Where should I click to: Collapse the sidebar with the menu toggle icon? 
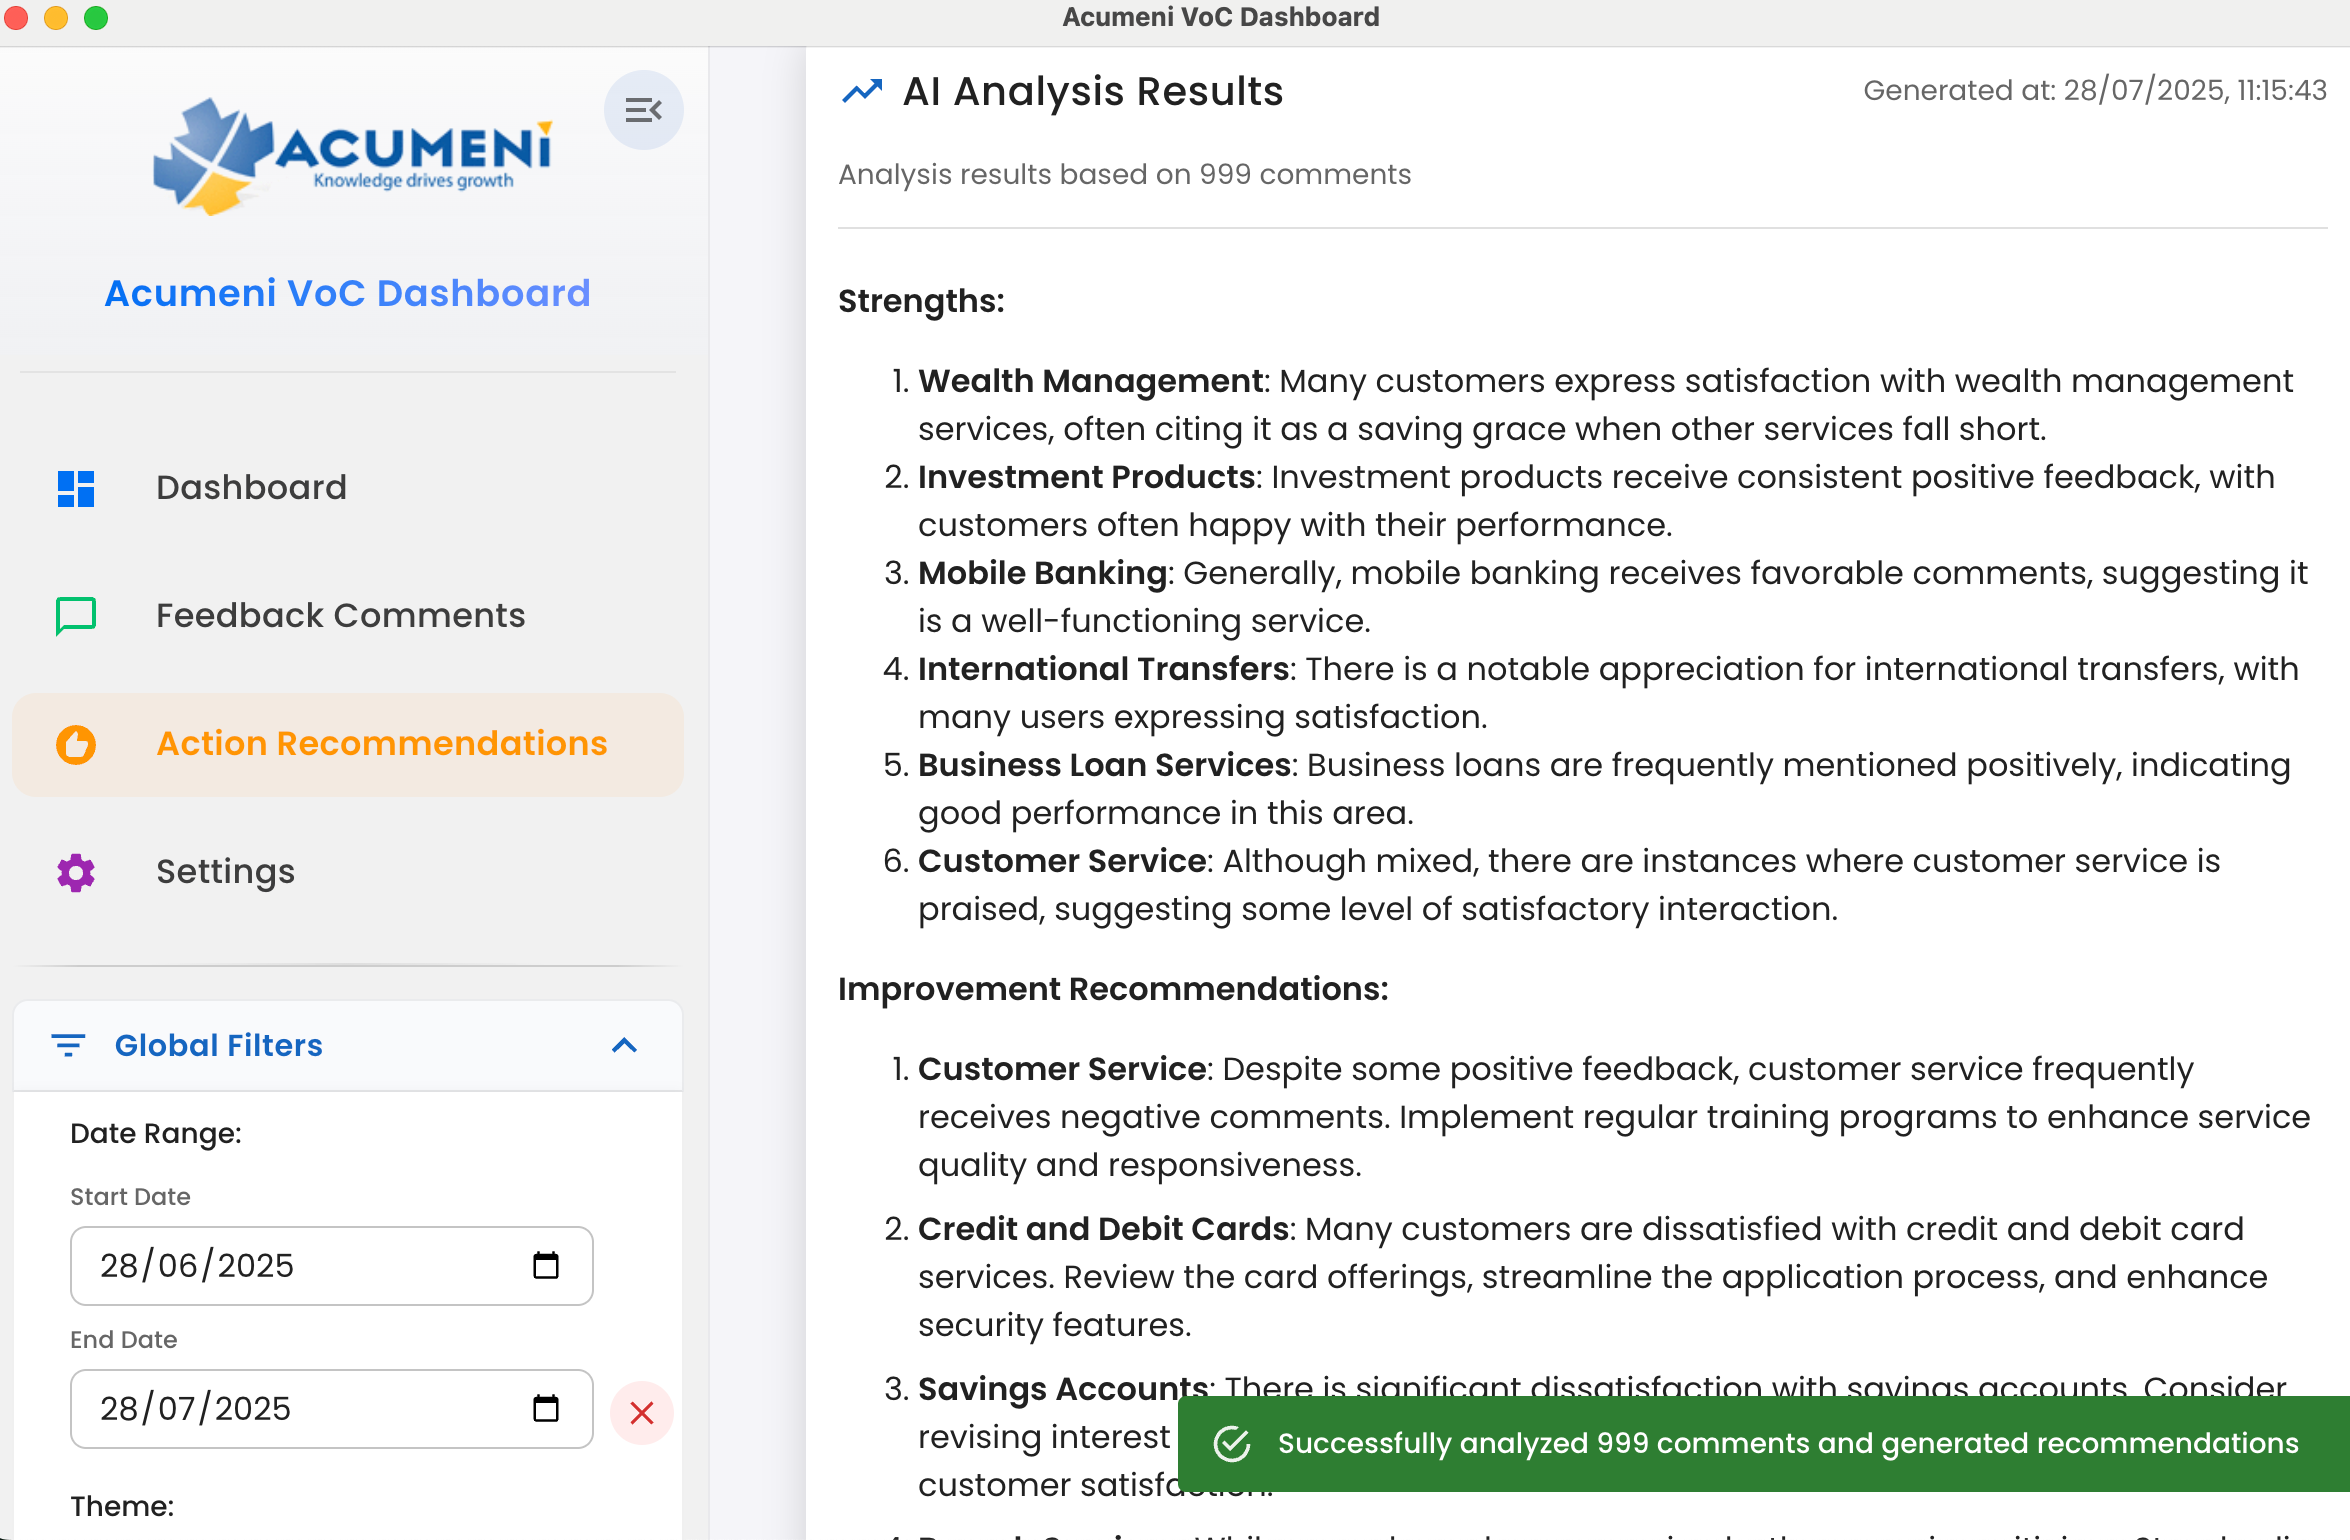[x=643, y=110]
